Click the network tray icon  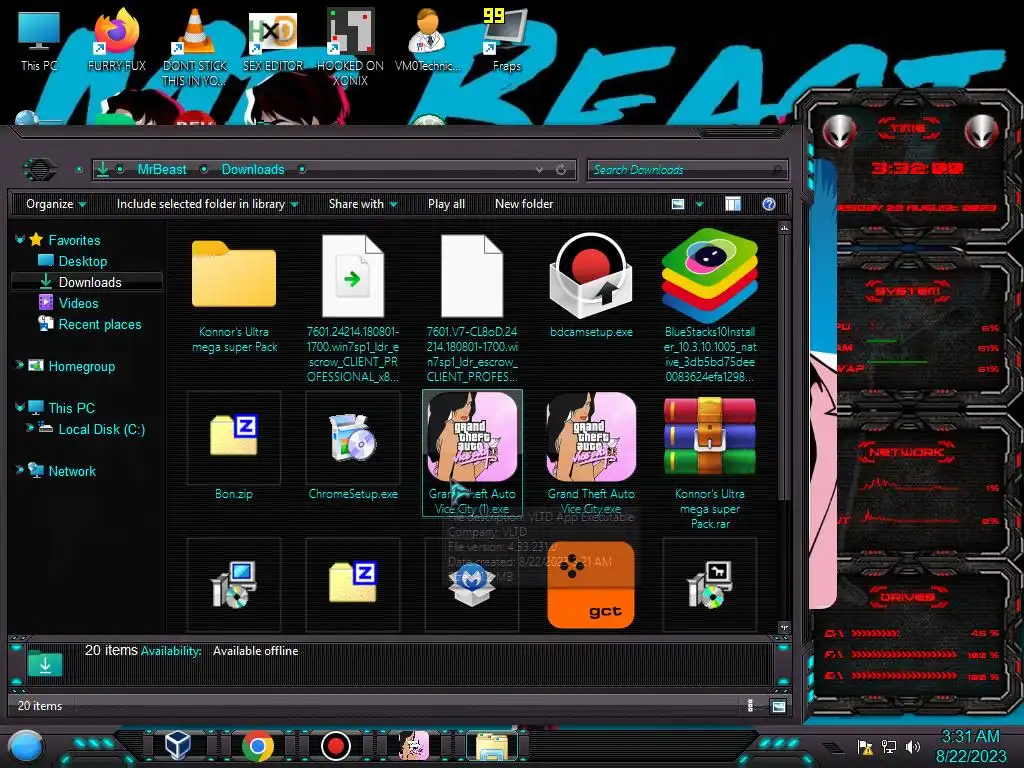pos(889,746)
